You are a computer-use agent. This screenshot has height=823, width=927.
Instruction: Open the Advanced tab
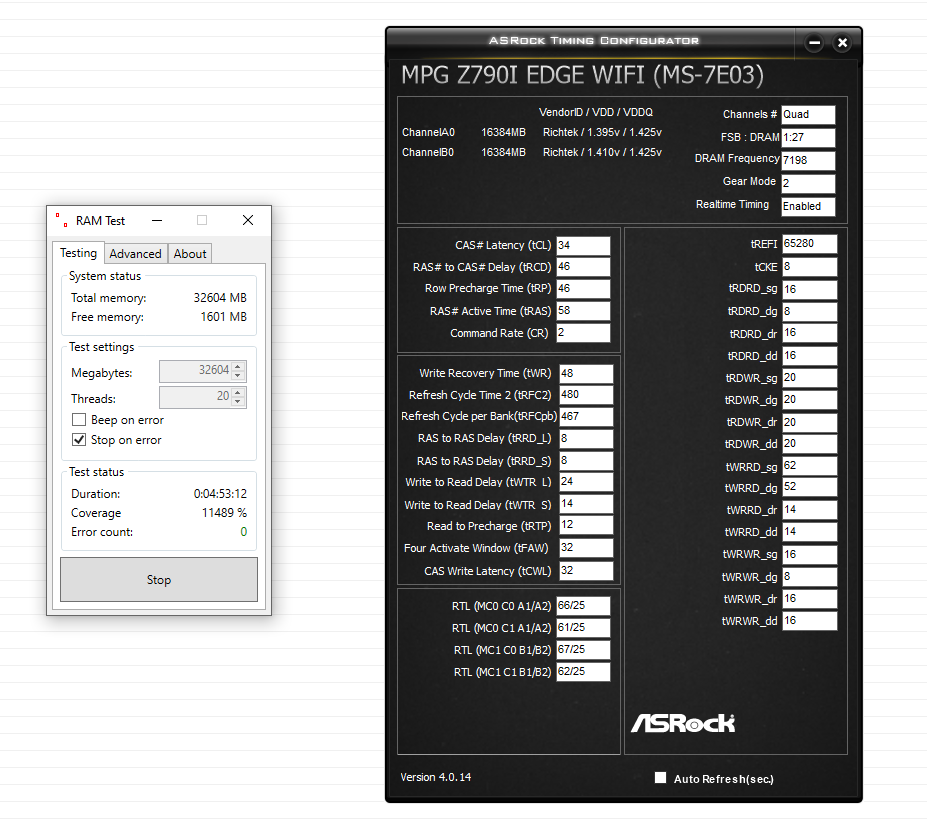pos(135,254)
